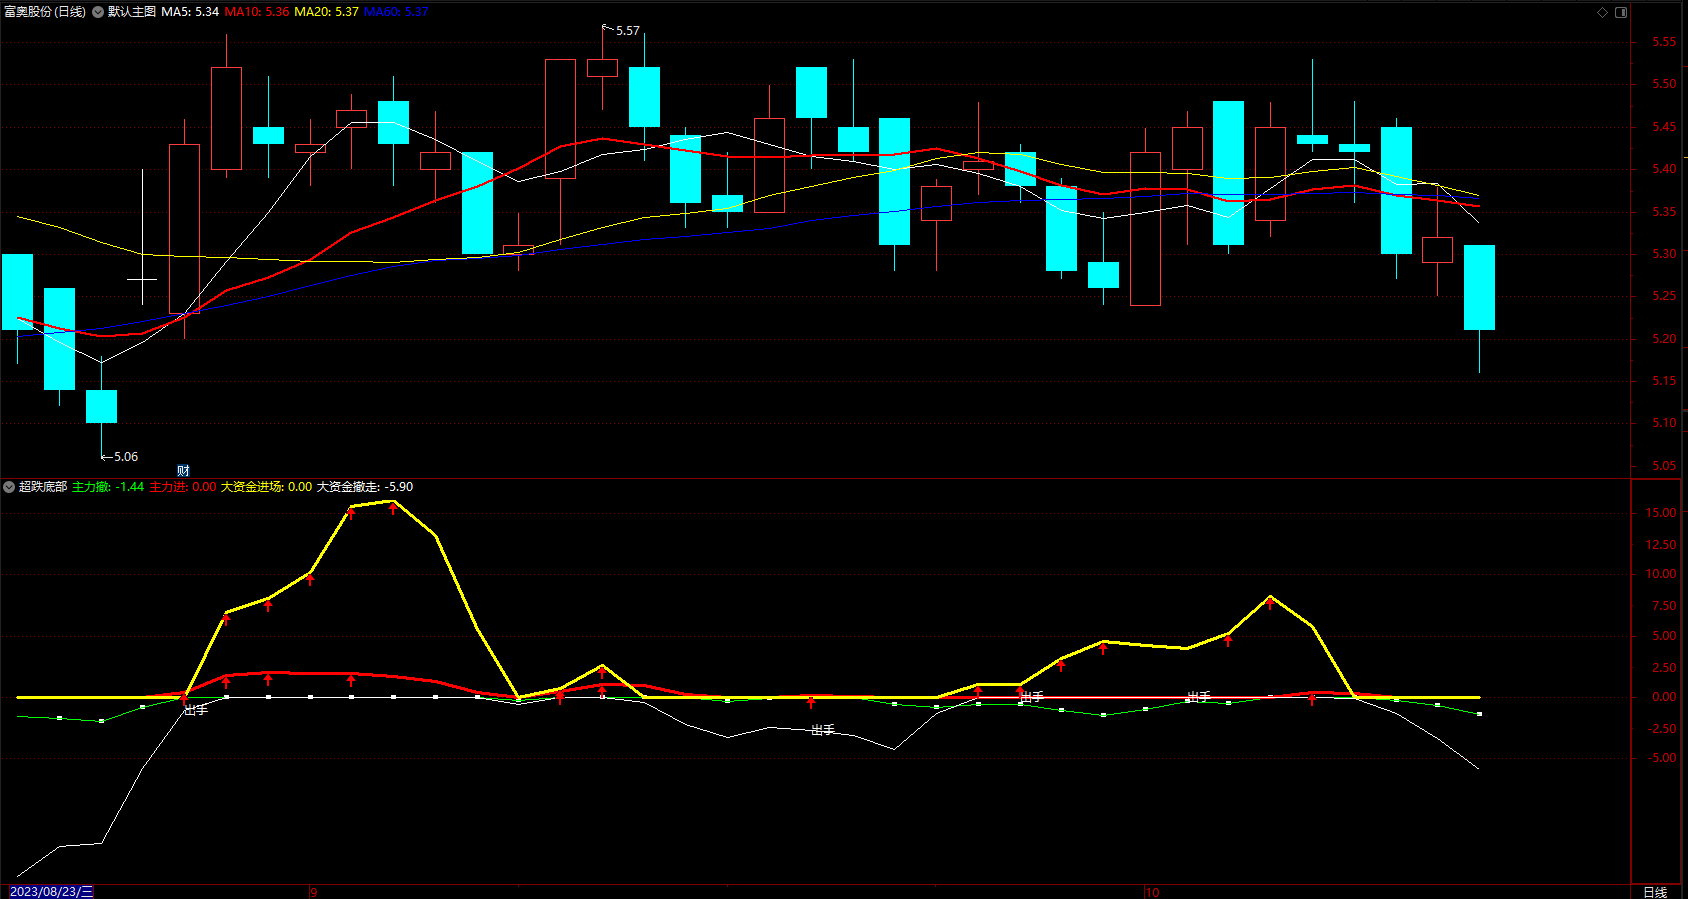Click the 超跌底部 indicator name
Image resolution: width=1688 pixels, height=899 pixels.
(43, 487)
